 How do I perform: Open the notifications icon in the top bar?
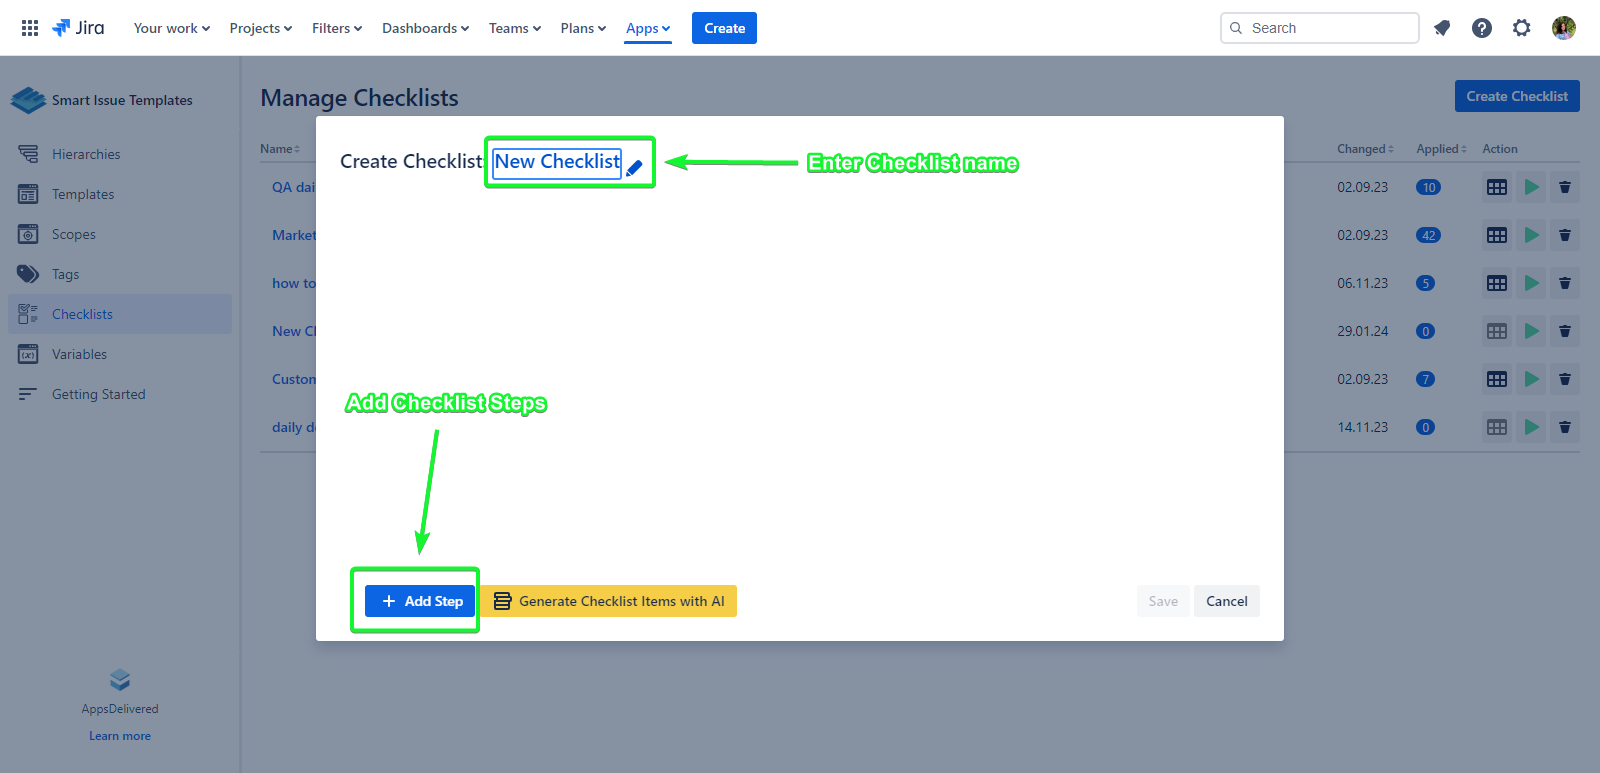1442,28
